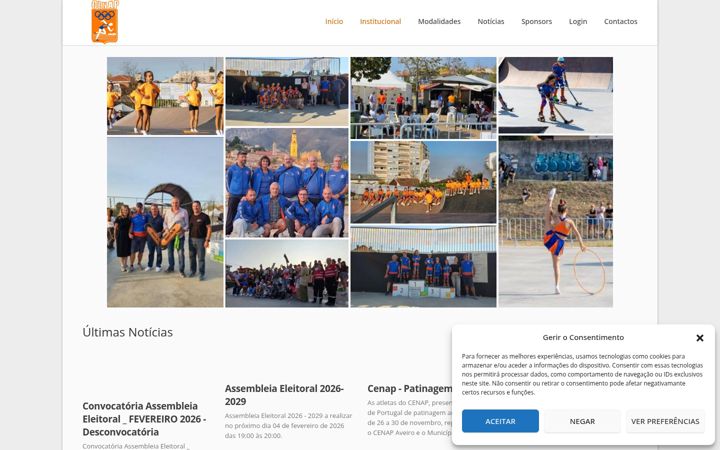Viewport: 720px width, 450px height.
Task: Open the Início menu item
Action: click(x=334, y=22)
